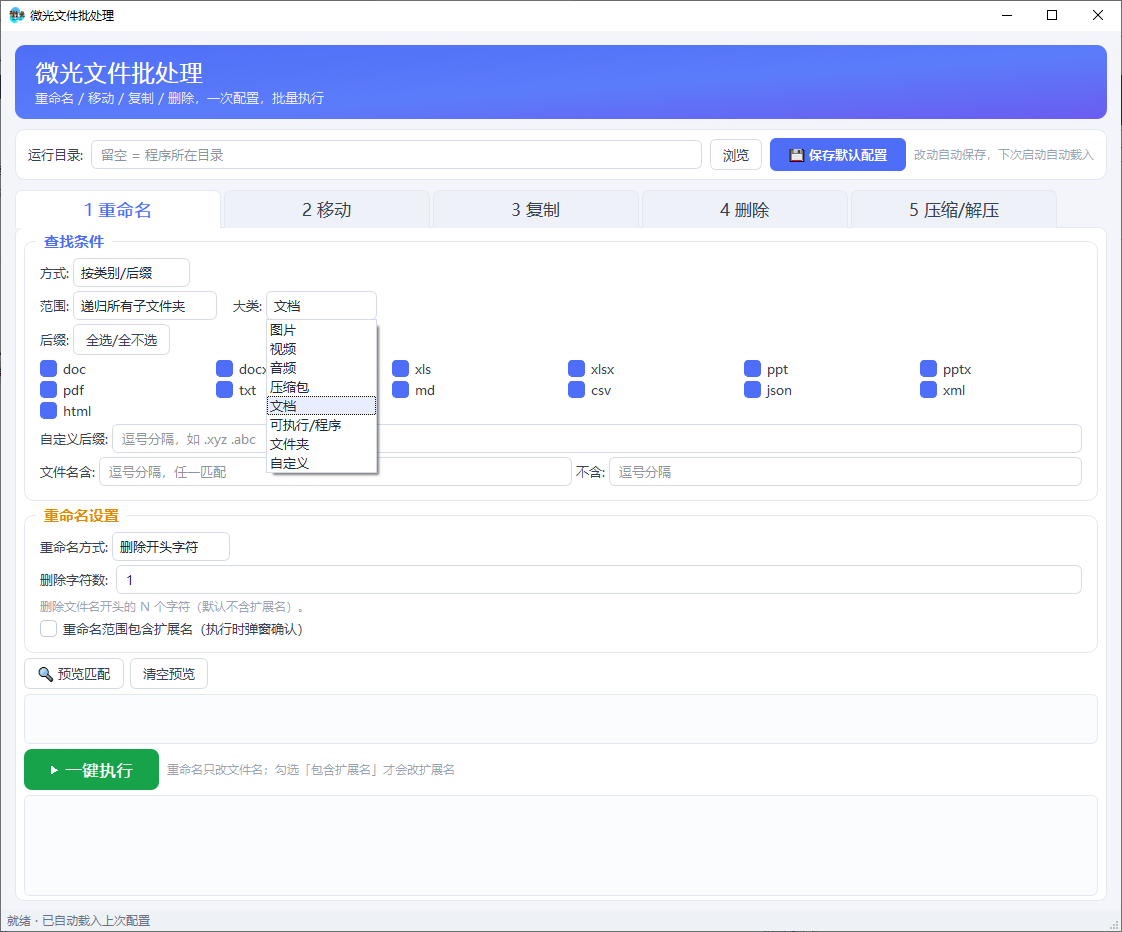Toggle the xls extension checkbox
1122x932 pixels.
(401, 369)
